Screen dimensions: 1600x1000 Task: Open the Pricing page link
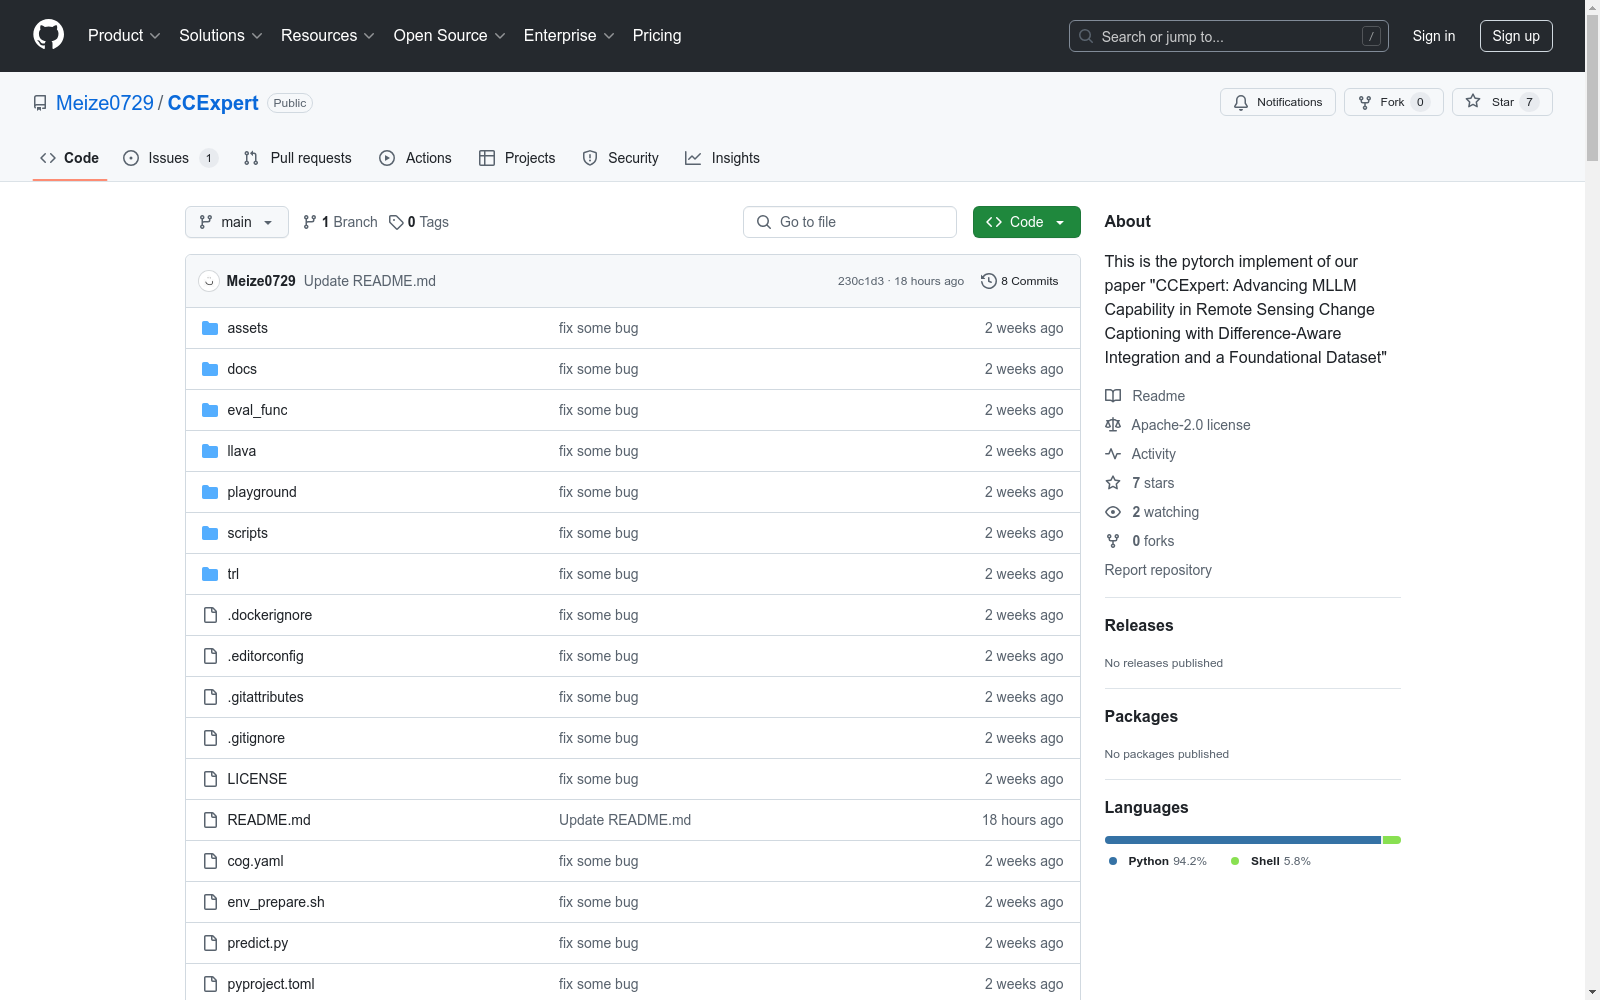pyautogui.click(x=657, y=35)
